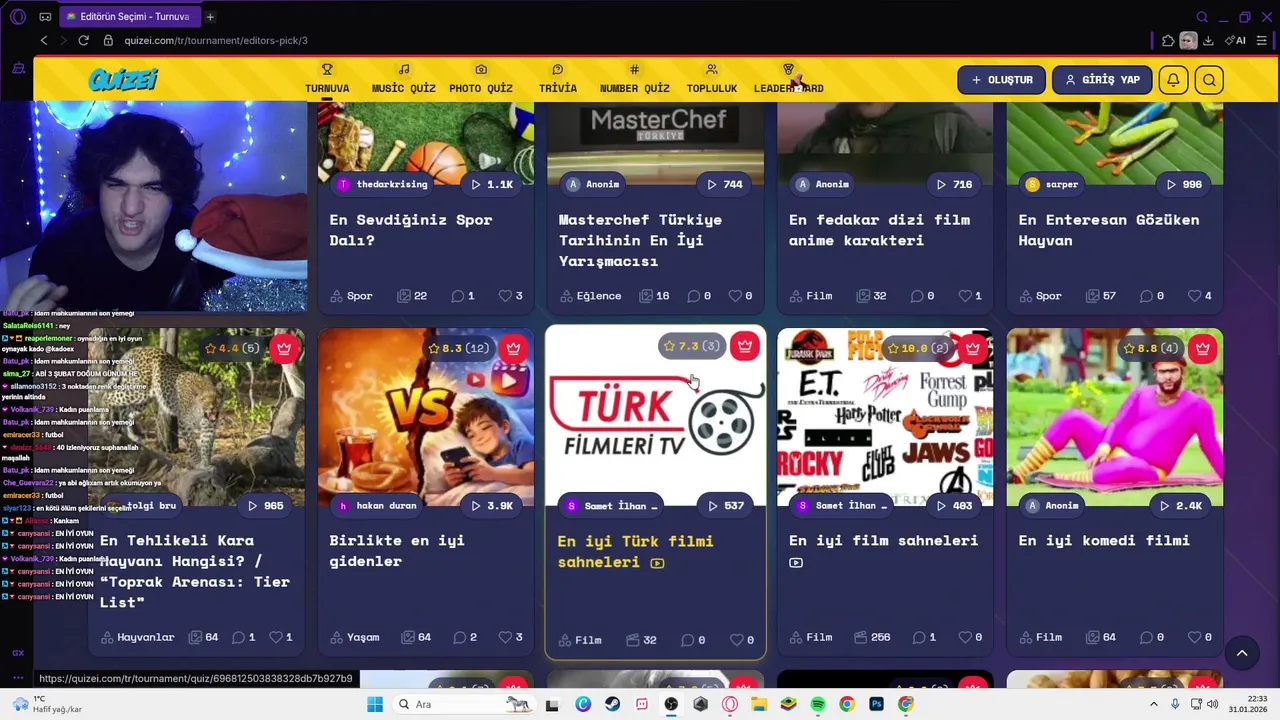
Task: Open the Turnuva menu item
Action: pyautogui.click(x=327, y=79)
